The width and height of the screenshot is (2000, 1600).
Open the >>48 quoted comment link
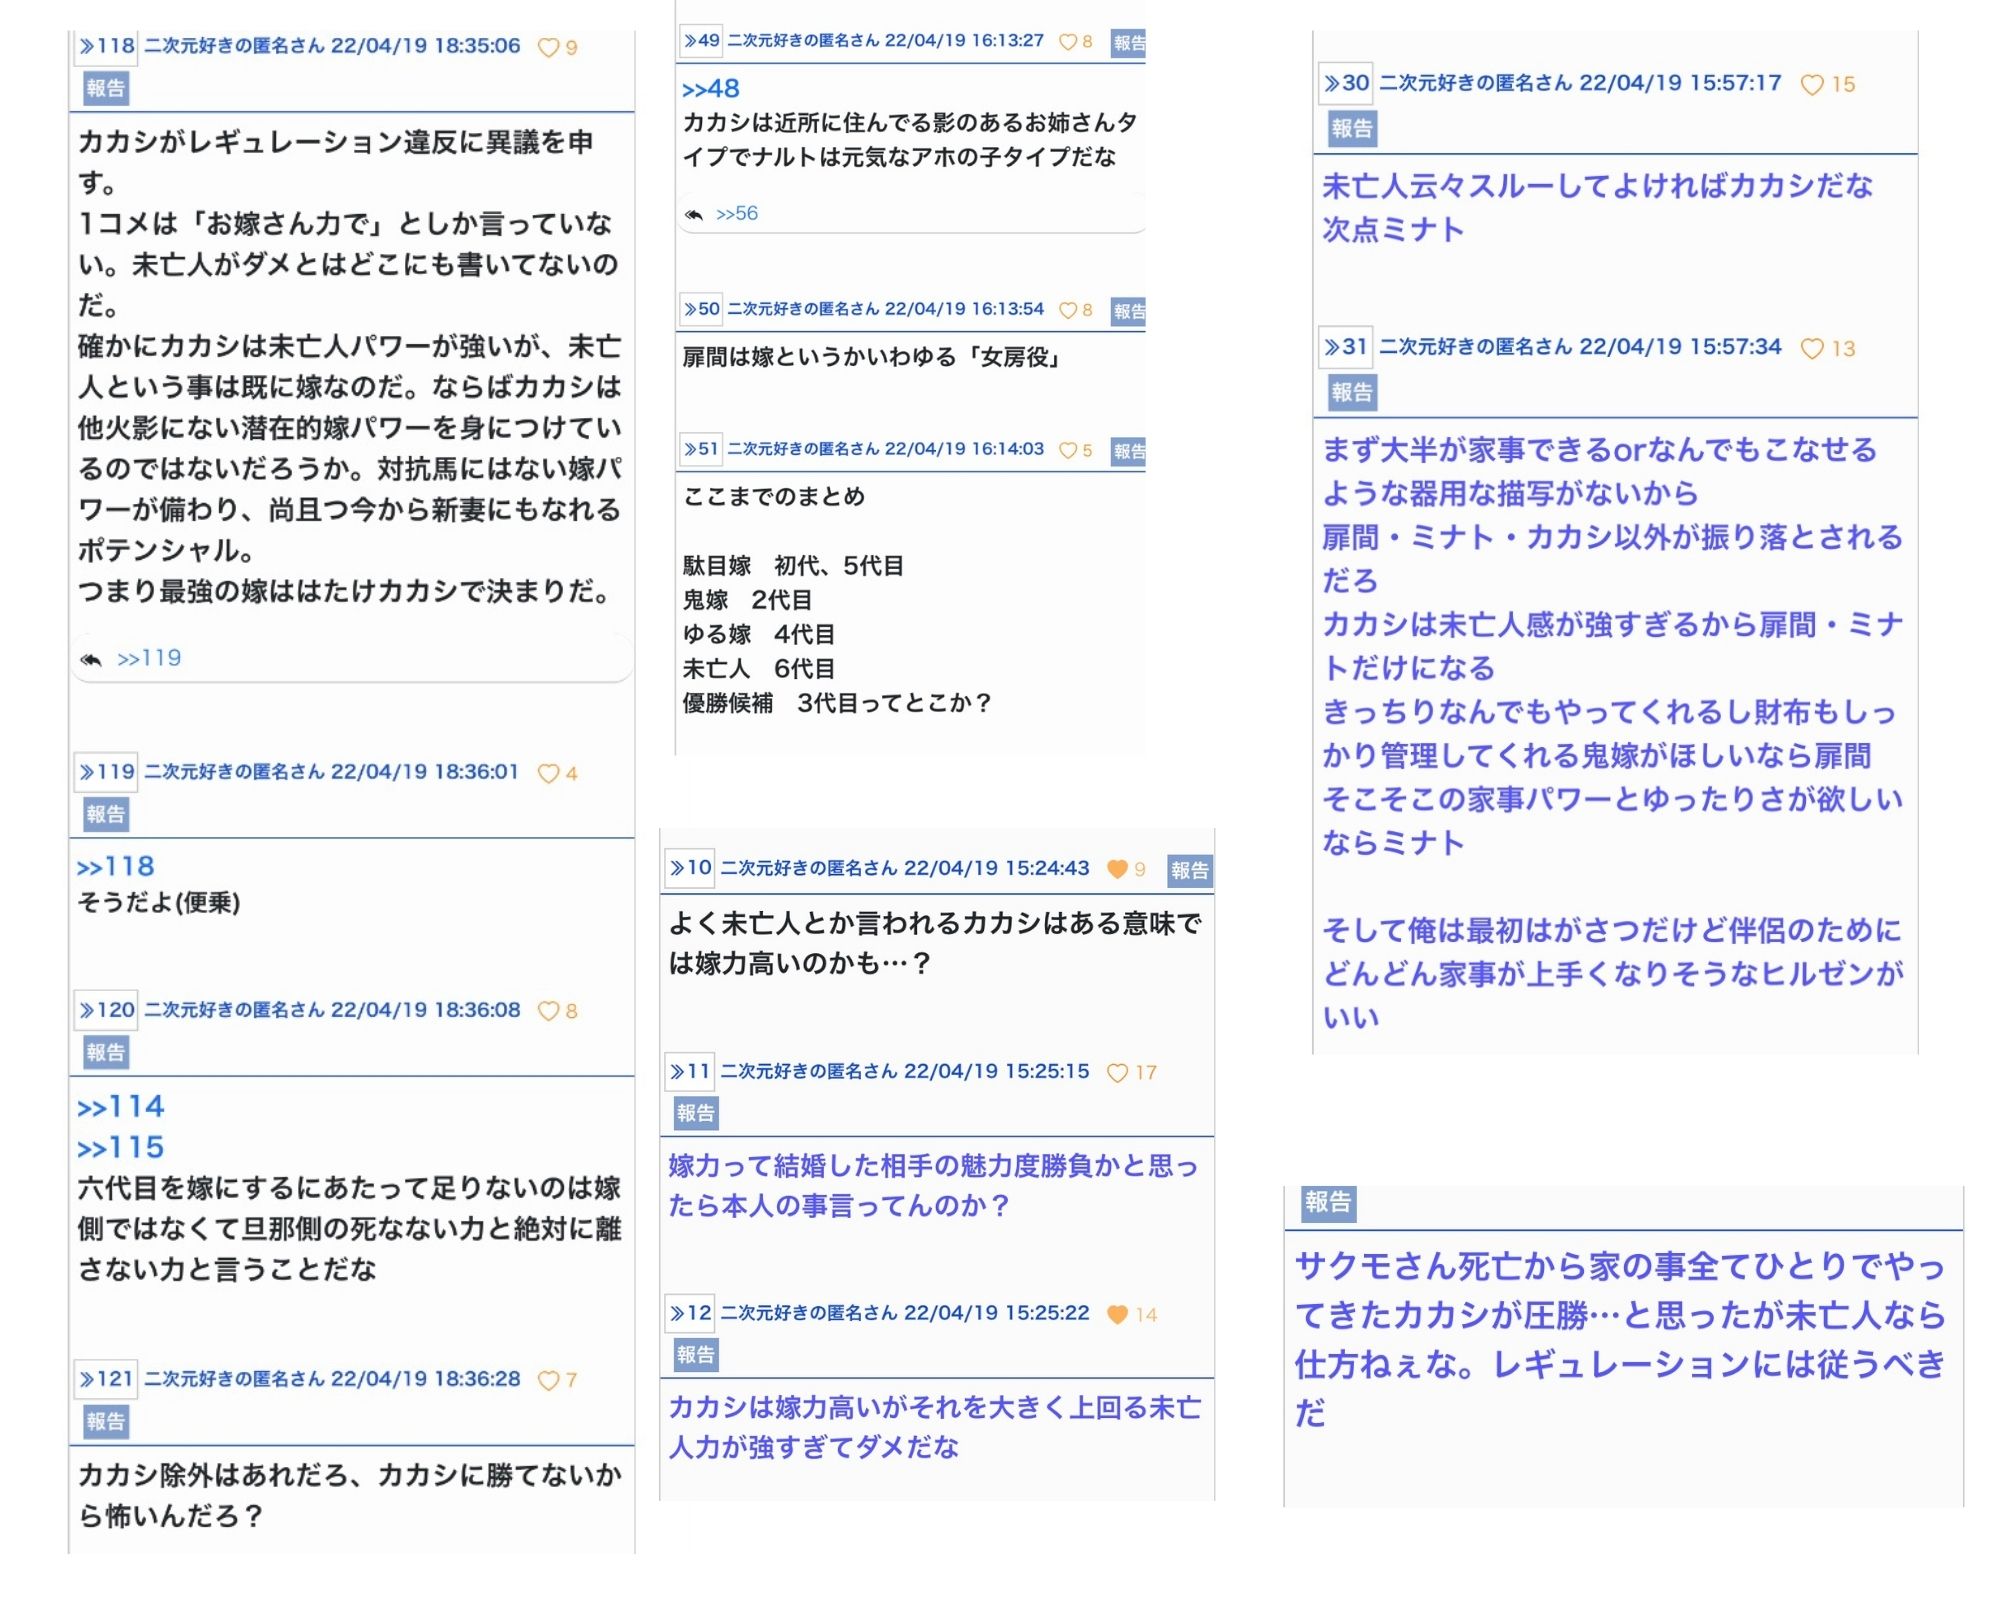[x=710, y=89]
